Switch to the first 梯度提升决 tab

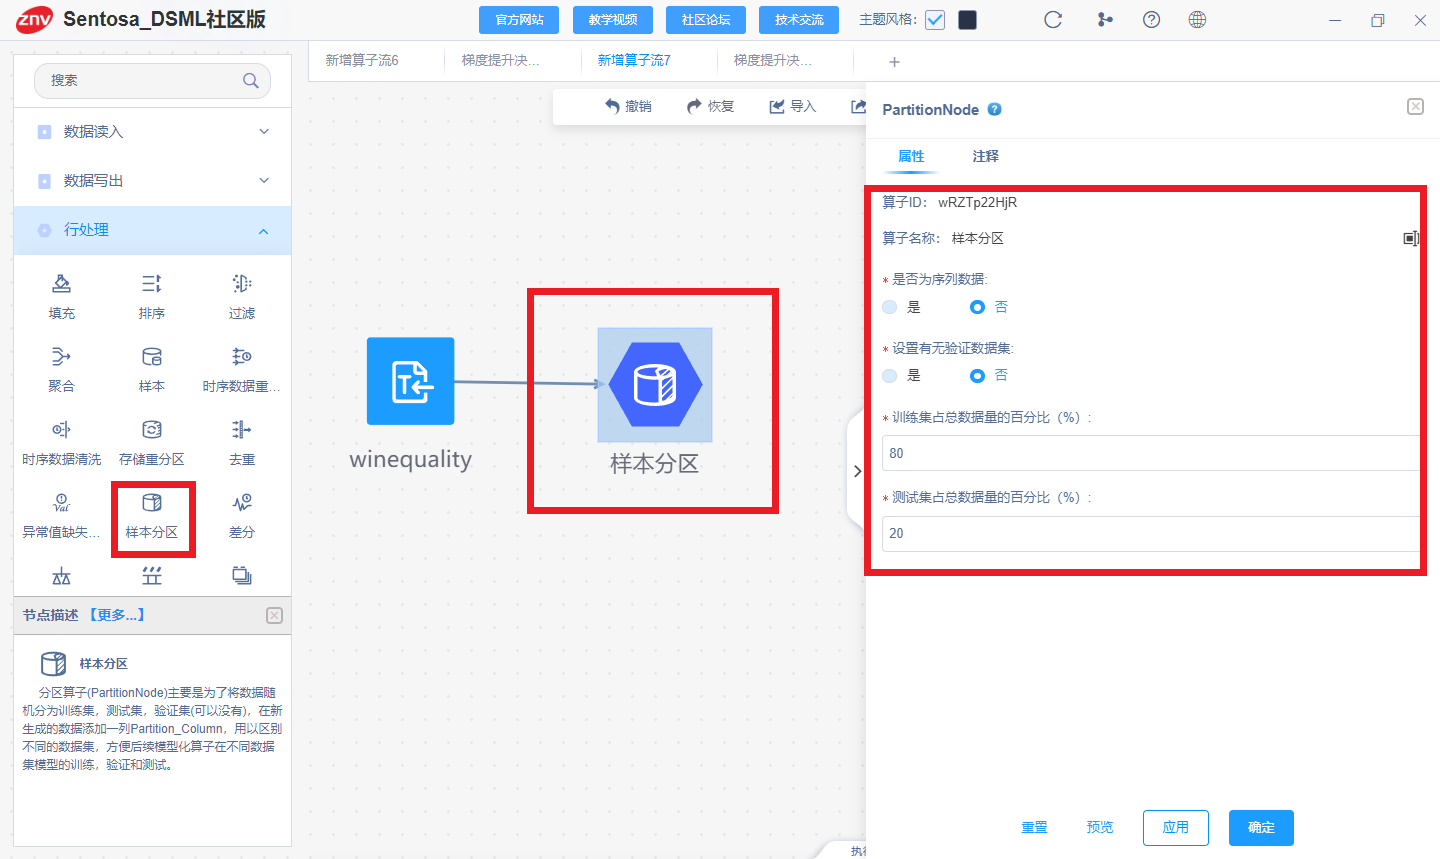(x=500, y=60)
